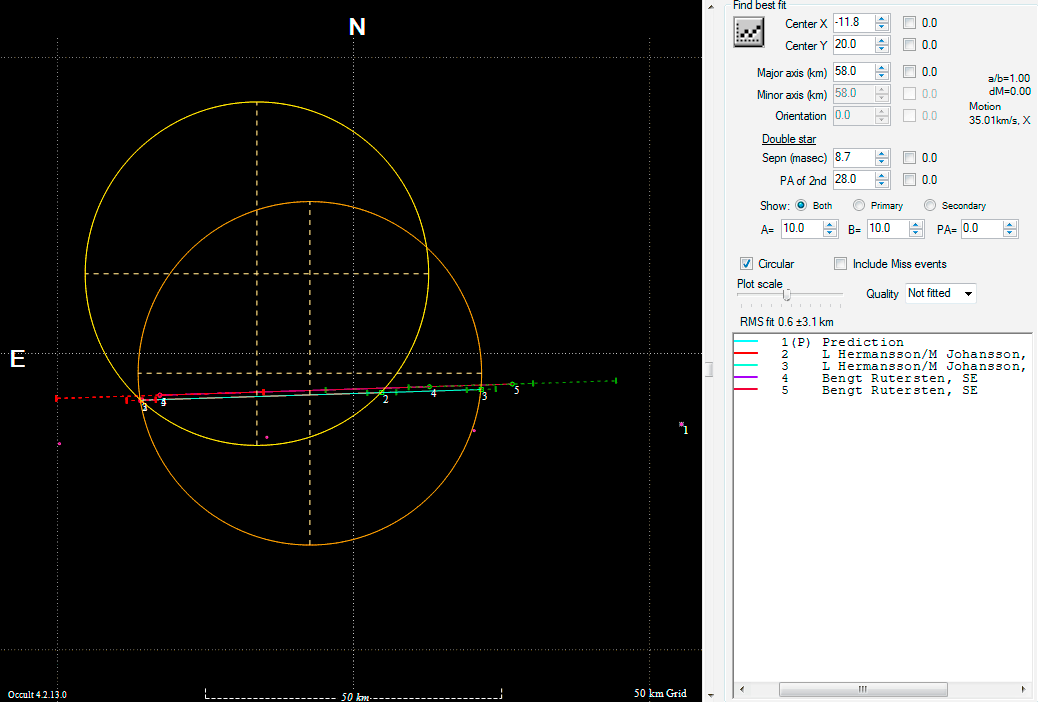Decrease Center Y using its down arrow
This screenshot has height=702, width=1038.
coord(881,49)
